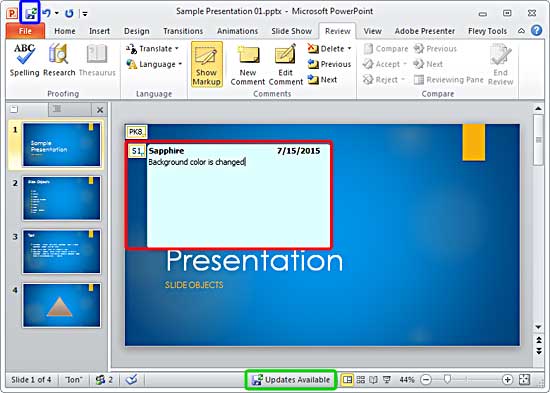This screenshot has height=393, width=550.
Task: Jump to next slide double-arrow button
Action: tap(538, 351)
